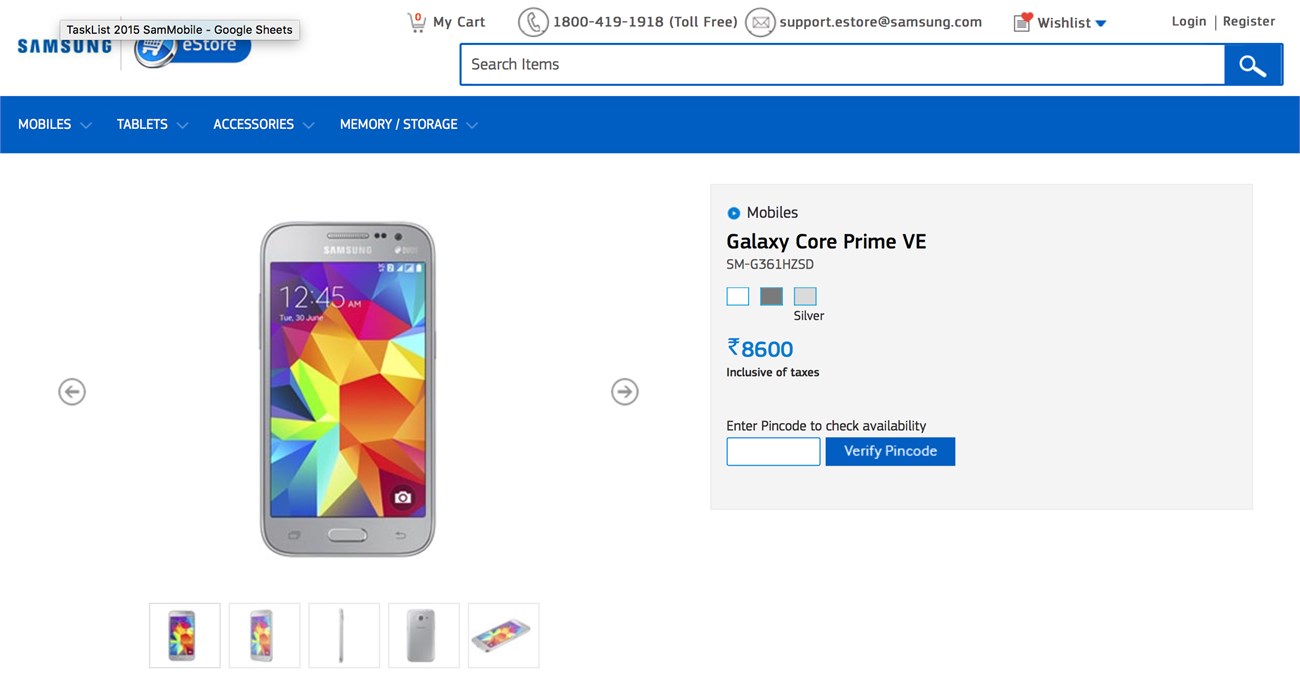This screenshot has height=680, width=1300.
Task: Select the dark gray color option
Action: pos(770,296)
